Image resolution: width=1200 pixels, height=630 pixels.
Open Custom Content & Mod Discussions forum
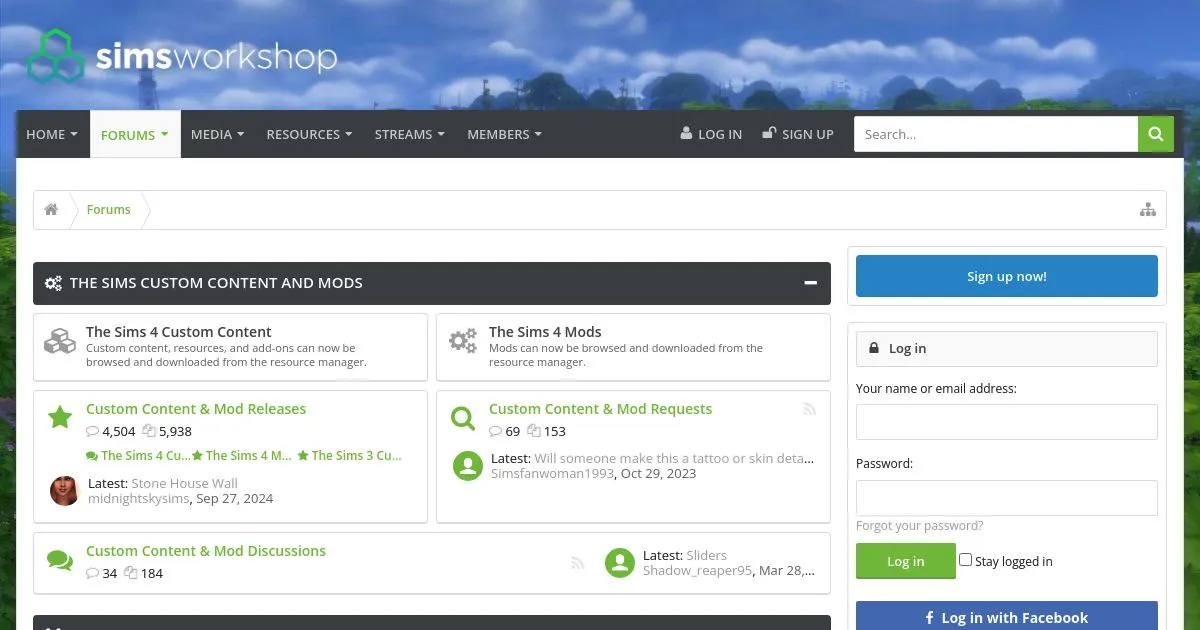pyautogui.click(x=206, y=551)
